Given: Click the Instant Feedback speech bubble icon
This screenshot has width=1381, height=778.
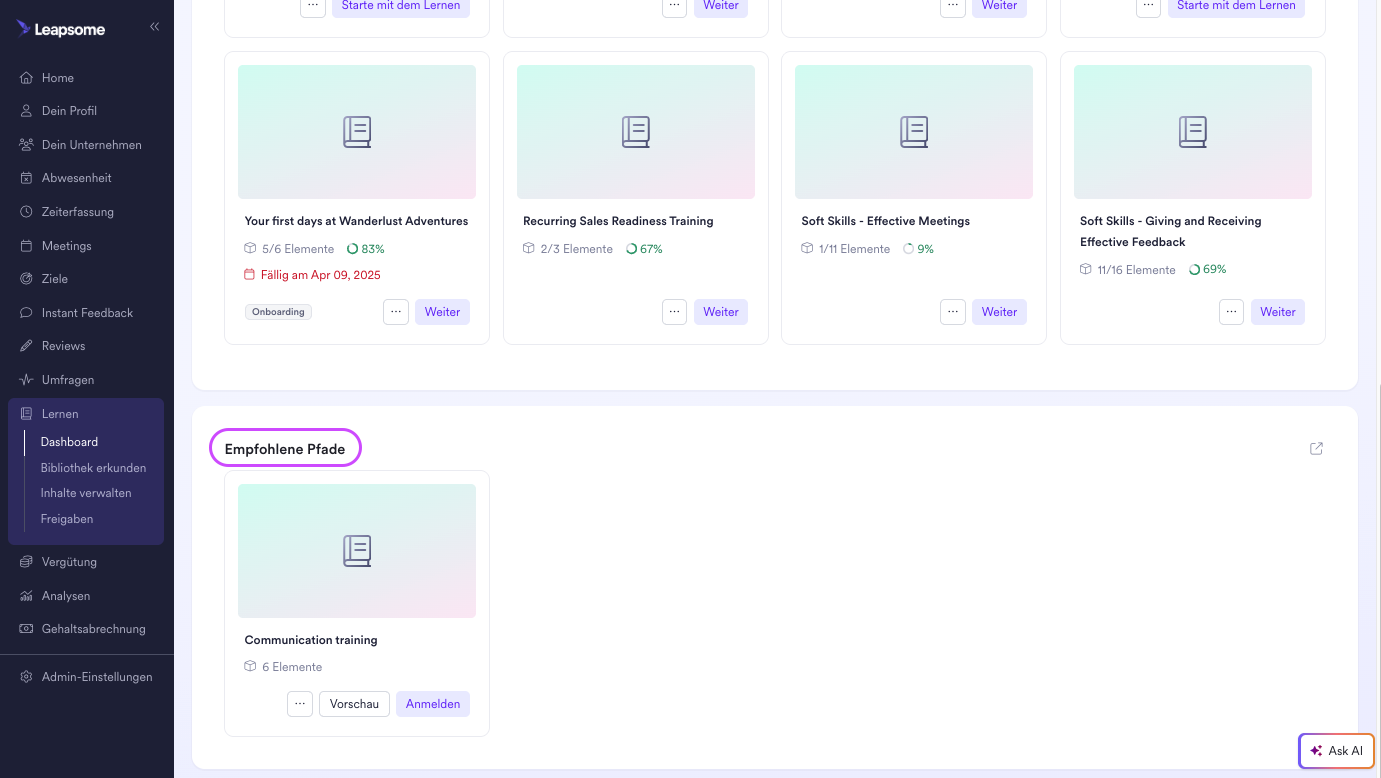Looking at the screenshot, I should click(27, 313).
